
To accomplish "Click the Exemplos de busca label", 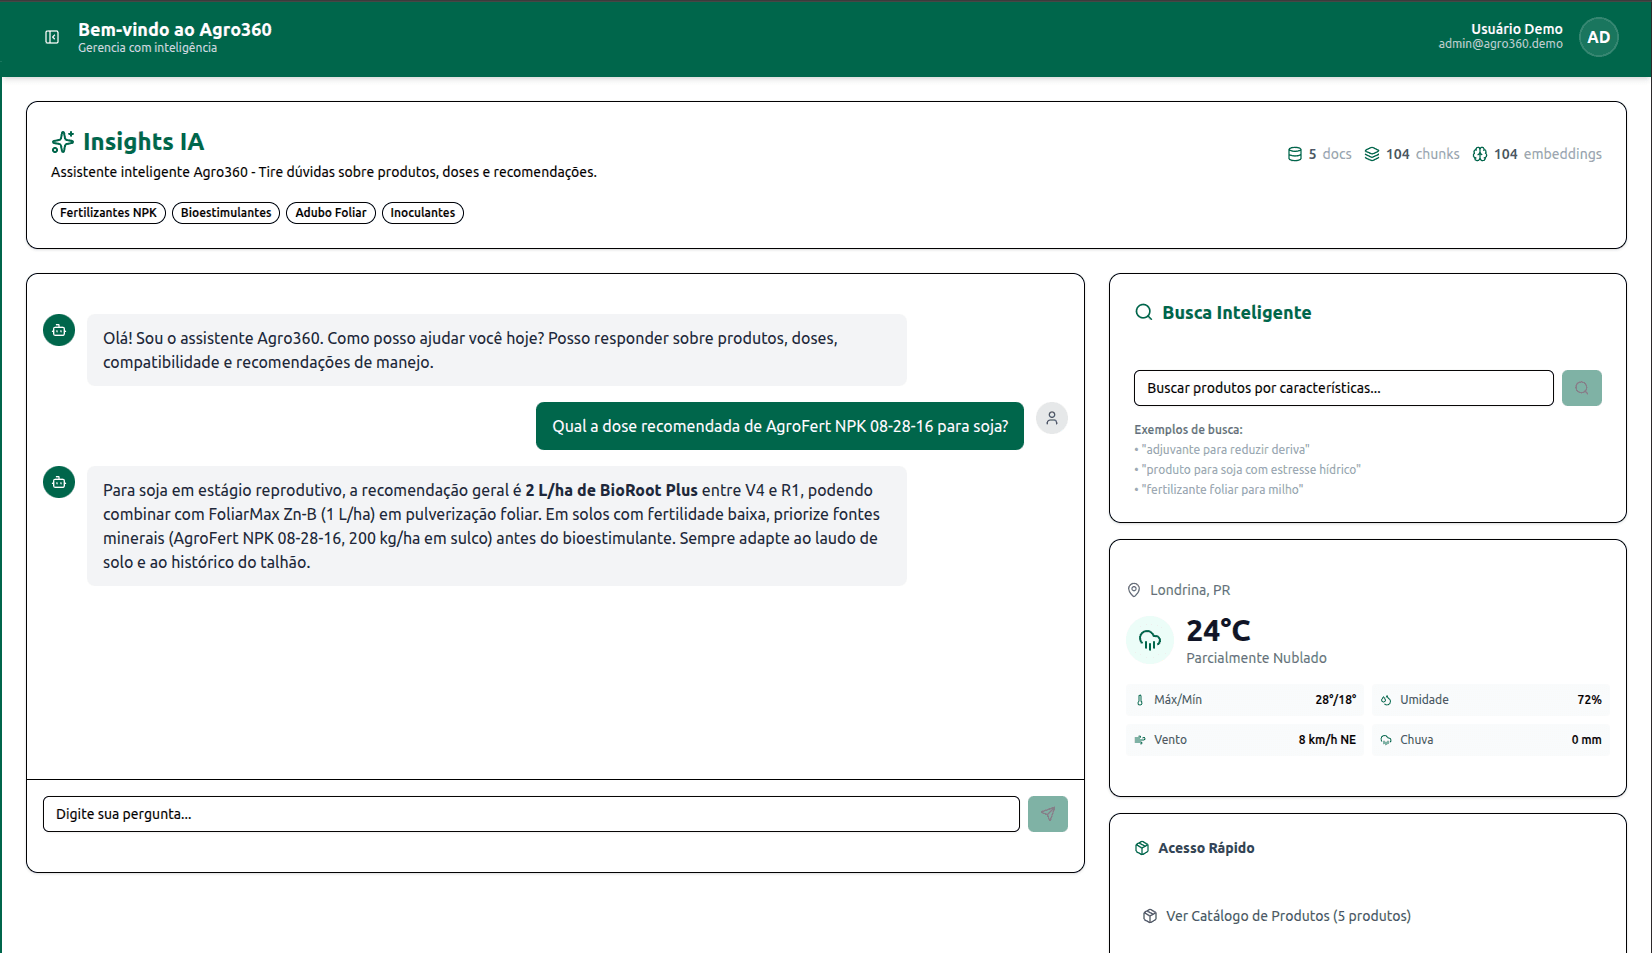I will (1188, 430).
